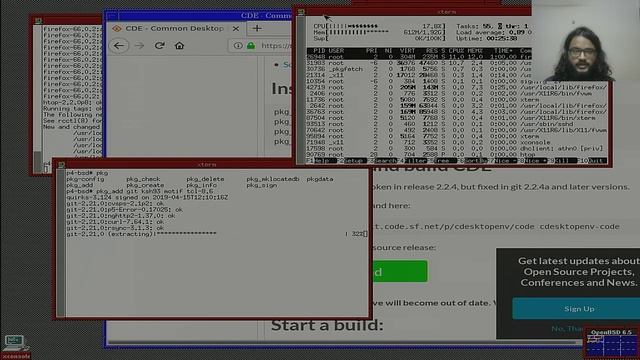The height and width of the screenshot is (360, 640).
Task: Click the pkg_add xterm left scrollbar
Action: click(61, 243)
